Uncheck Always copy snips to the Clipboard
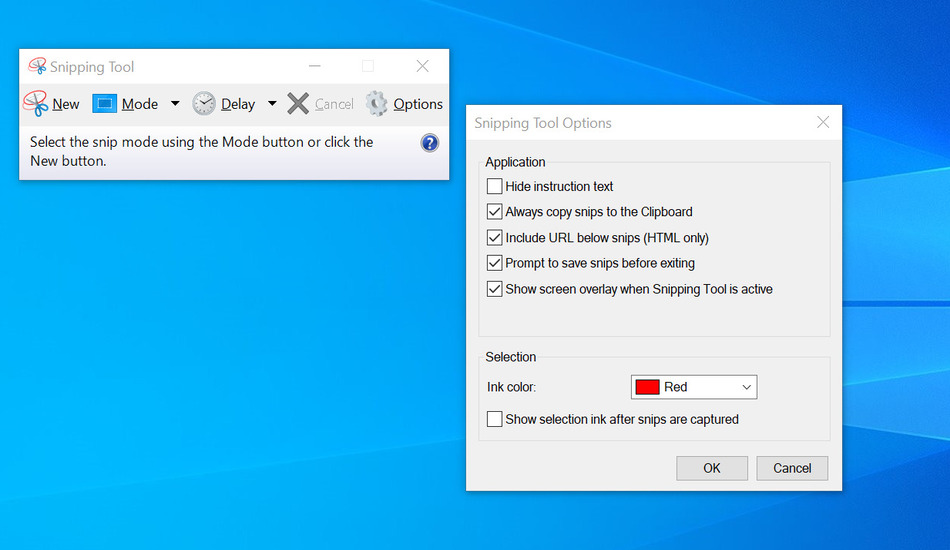 [494, 212]
